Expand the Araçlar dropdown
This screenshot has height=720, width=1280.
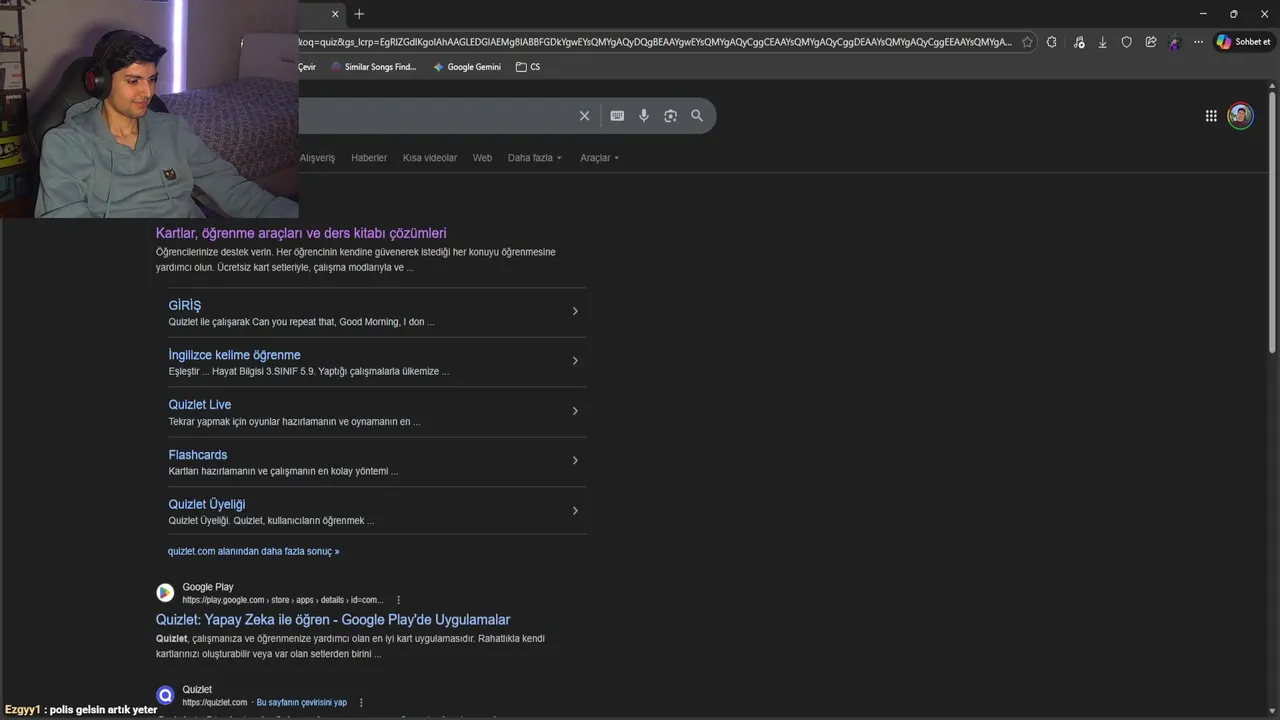click(x=600, y=158)
